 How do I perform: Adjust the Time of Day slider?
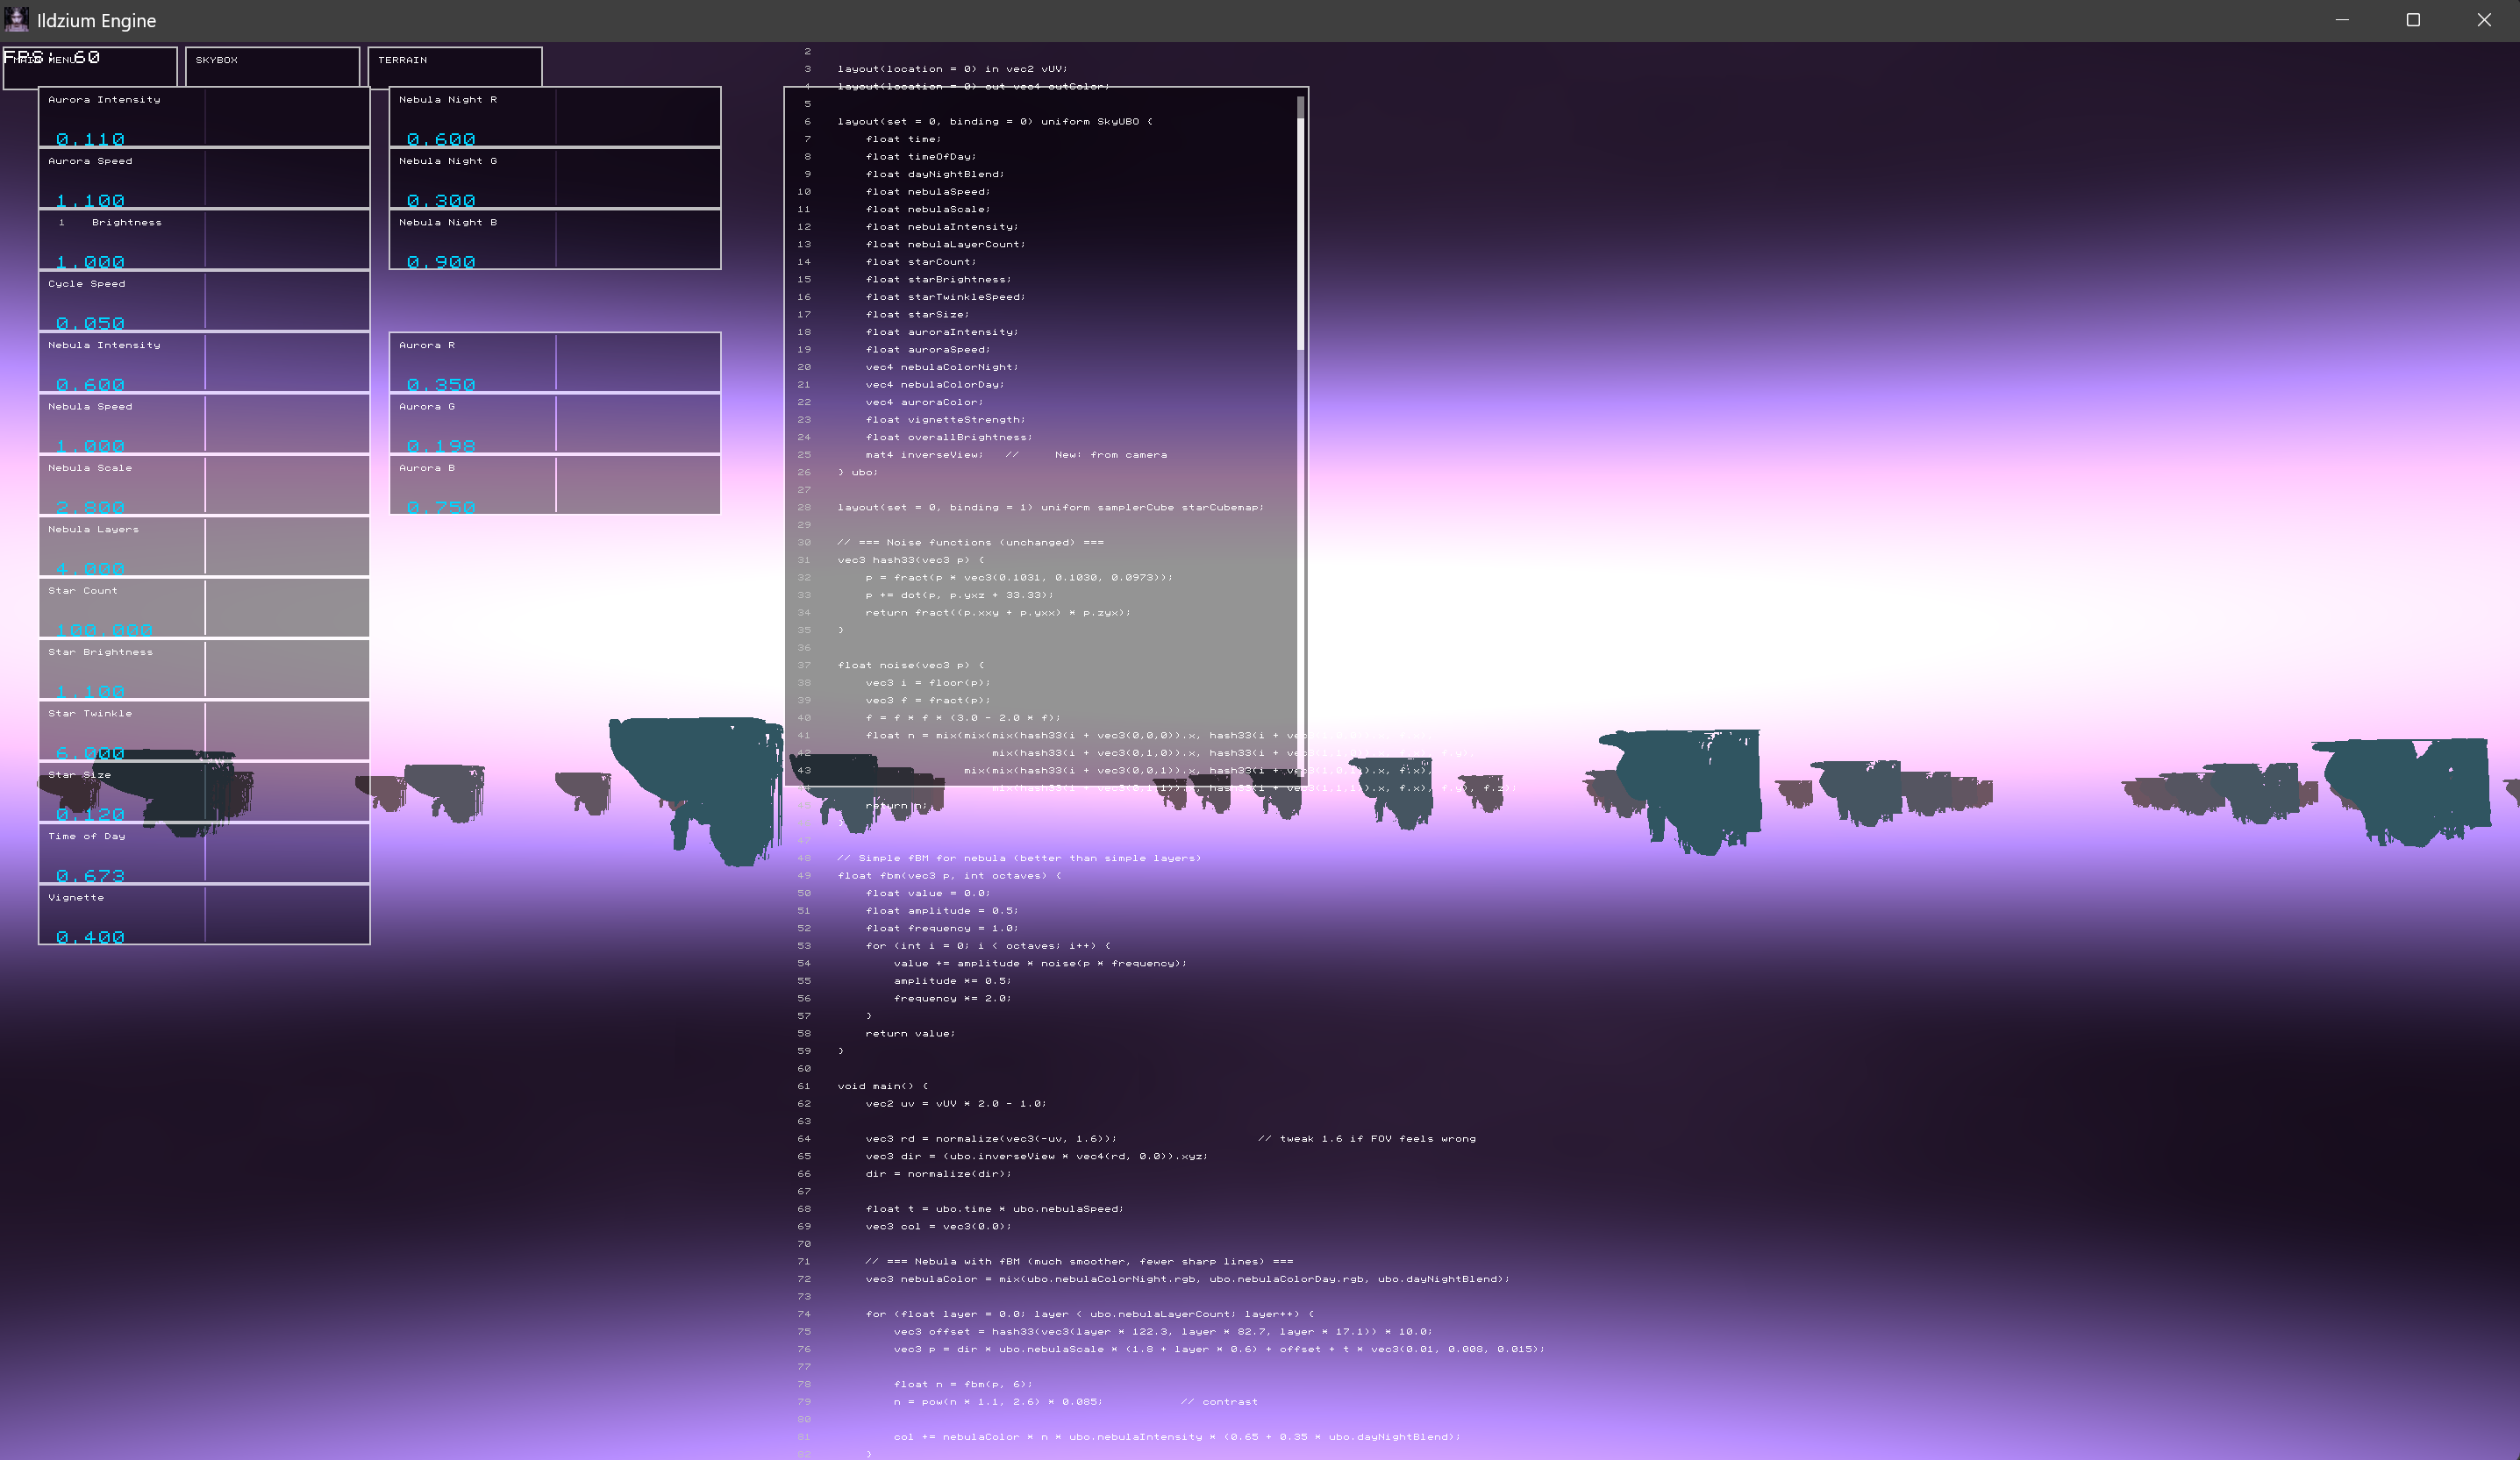click(x=204, y=853)
